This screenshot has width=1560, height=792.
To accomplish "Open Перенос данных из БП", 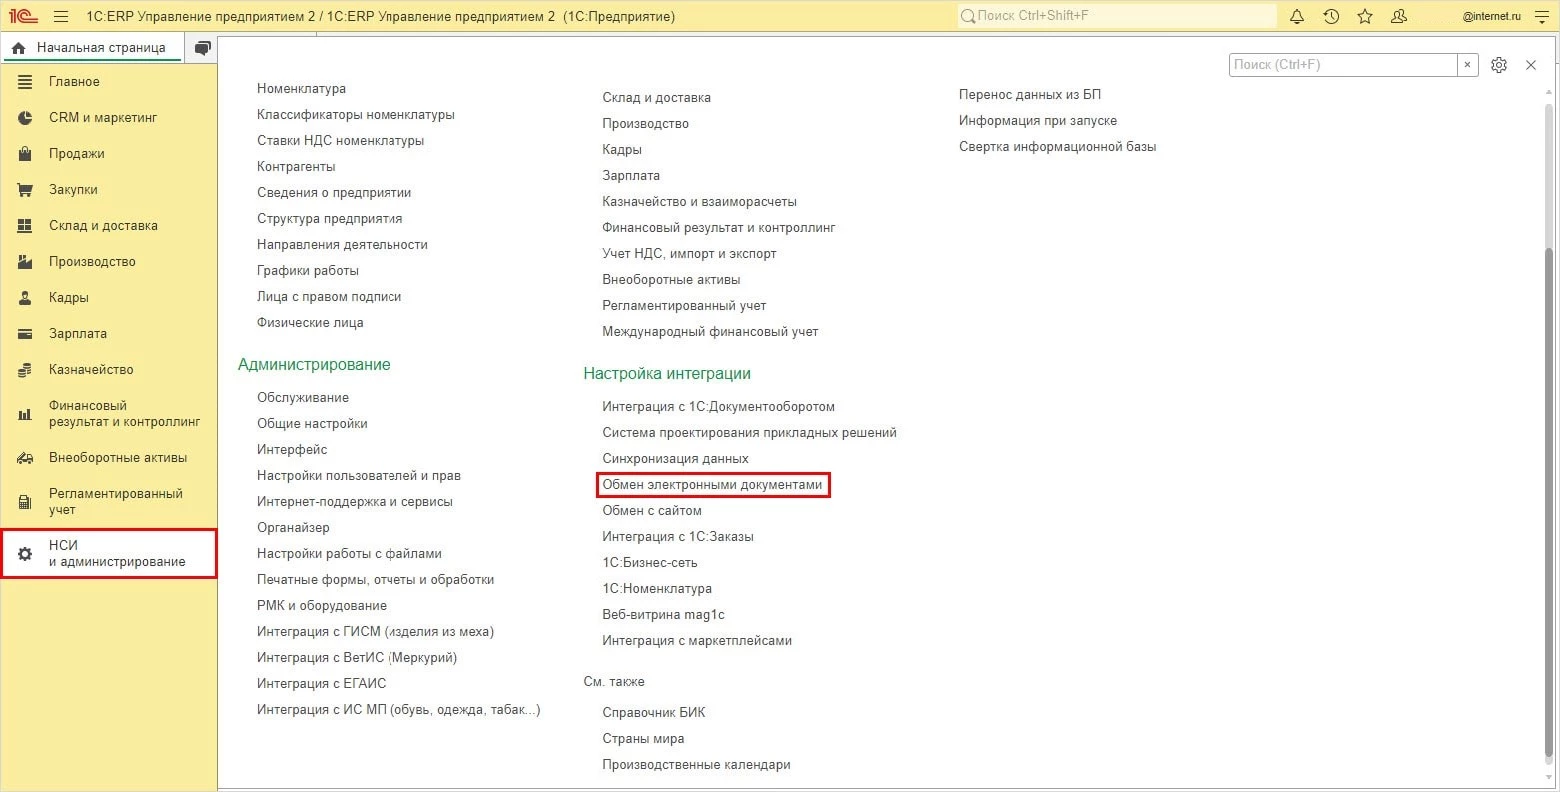I will 1030,95.
